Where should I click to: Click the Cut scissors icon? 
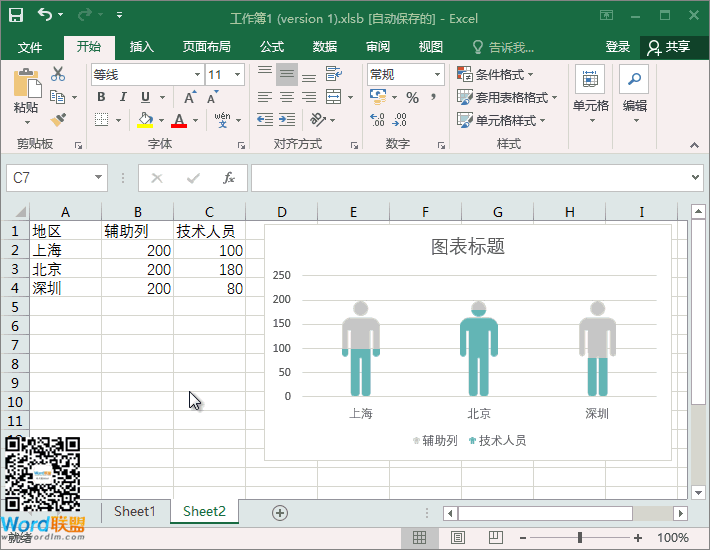click(x=58, y=74)
